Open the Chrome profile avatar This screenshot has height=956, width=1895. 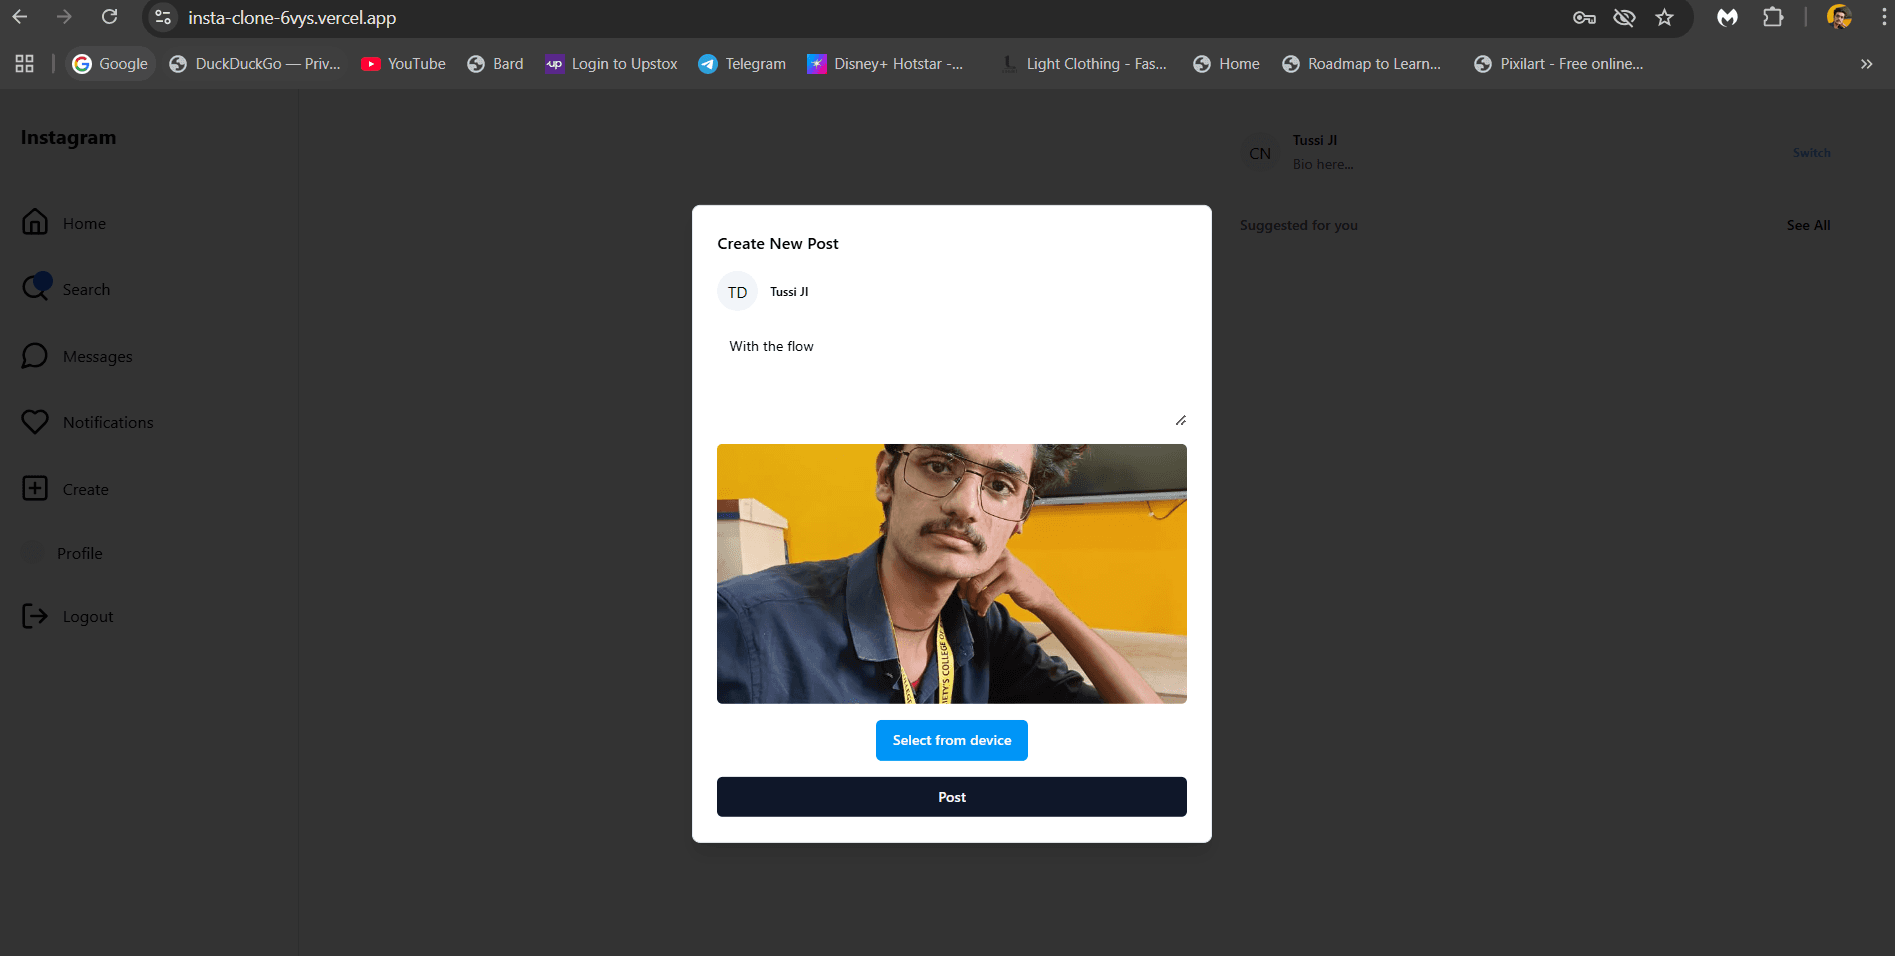tap(1839, 17)
